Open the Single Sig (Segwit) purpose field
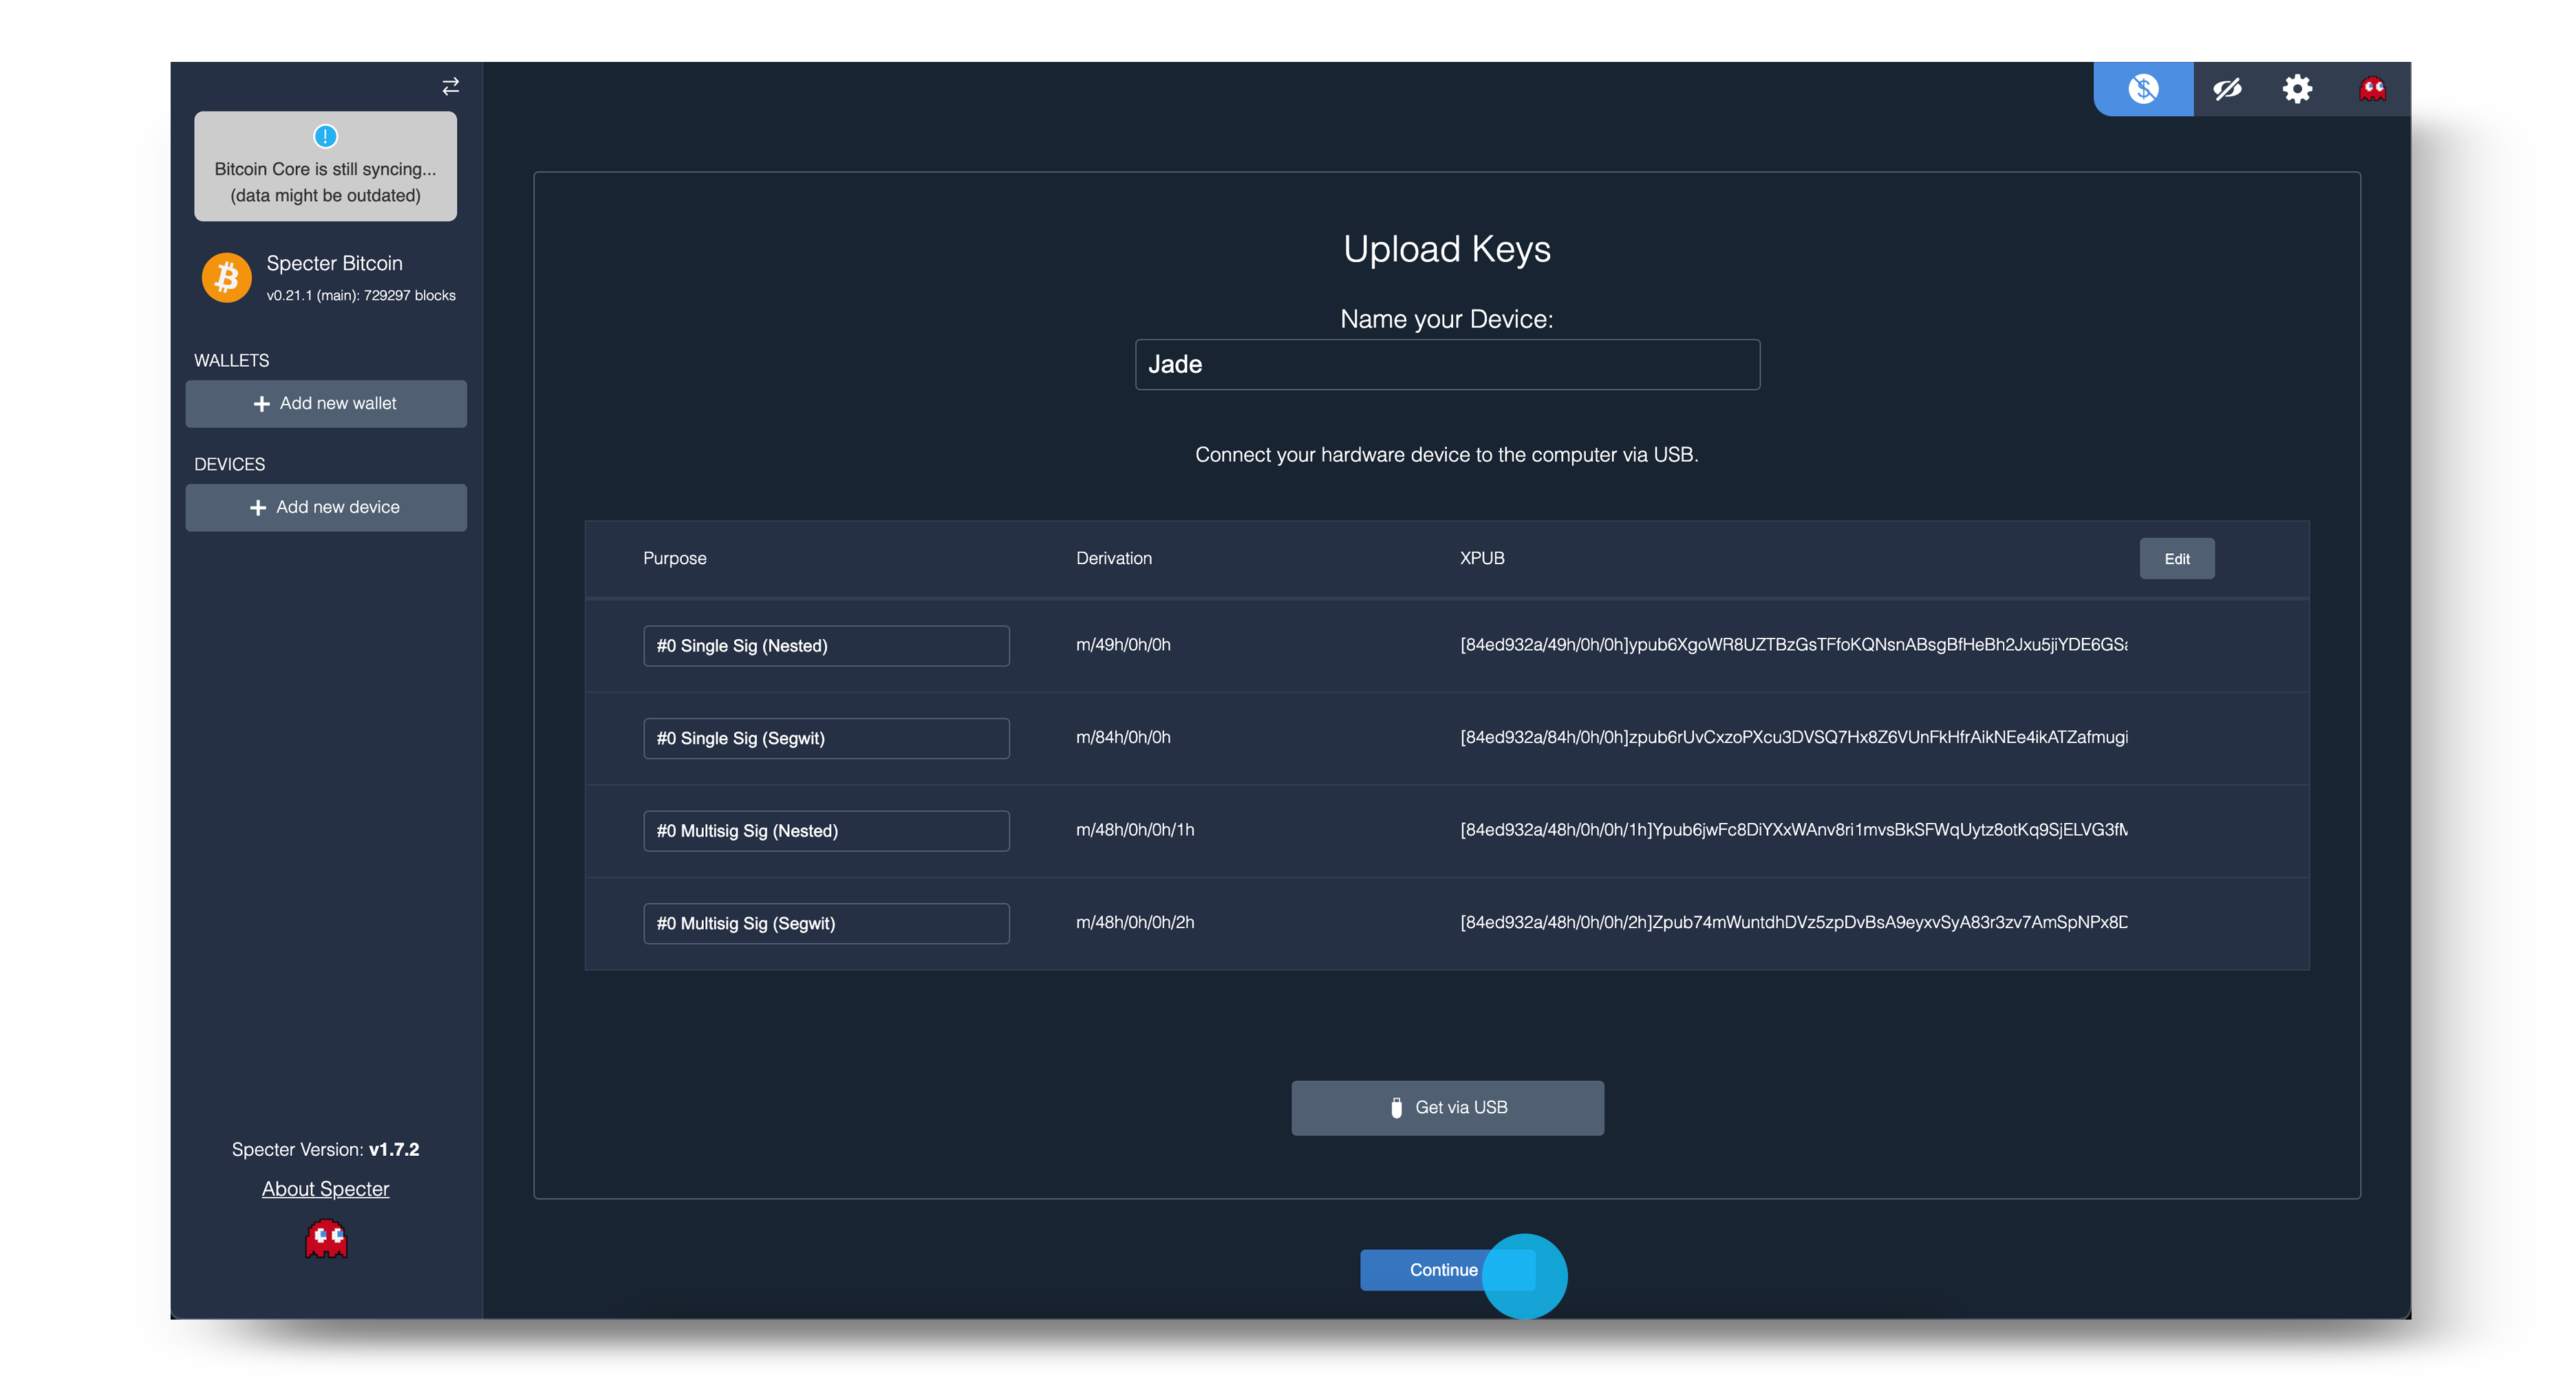The height and width of the screenshot is (1387, 2576). [x=826, y=738]
